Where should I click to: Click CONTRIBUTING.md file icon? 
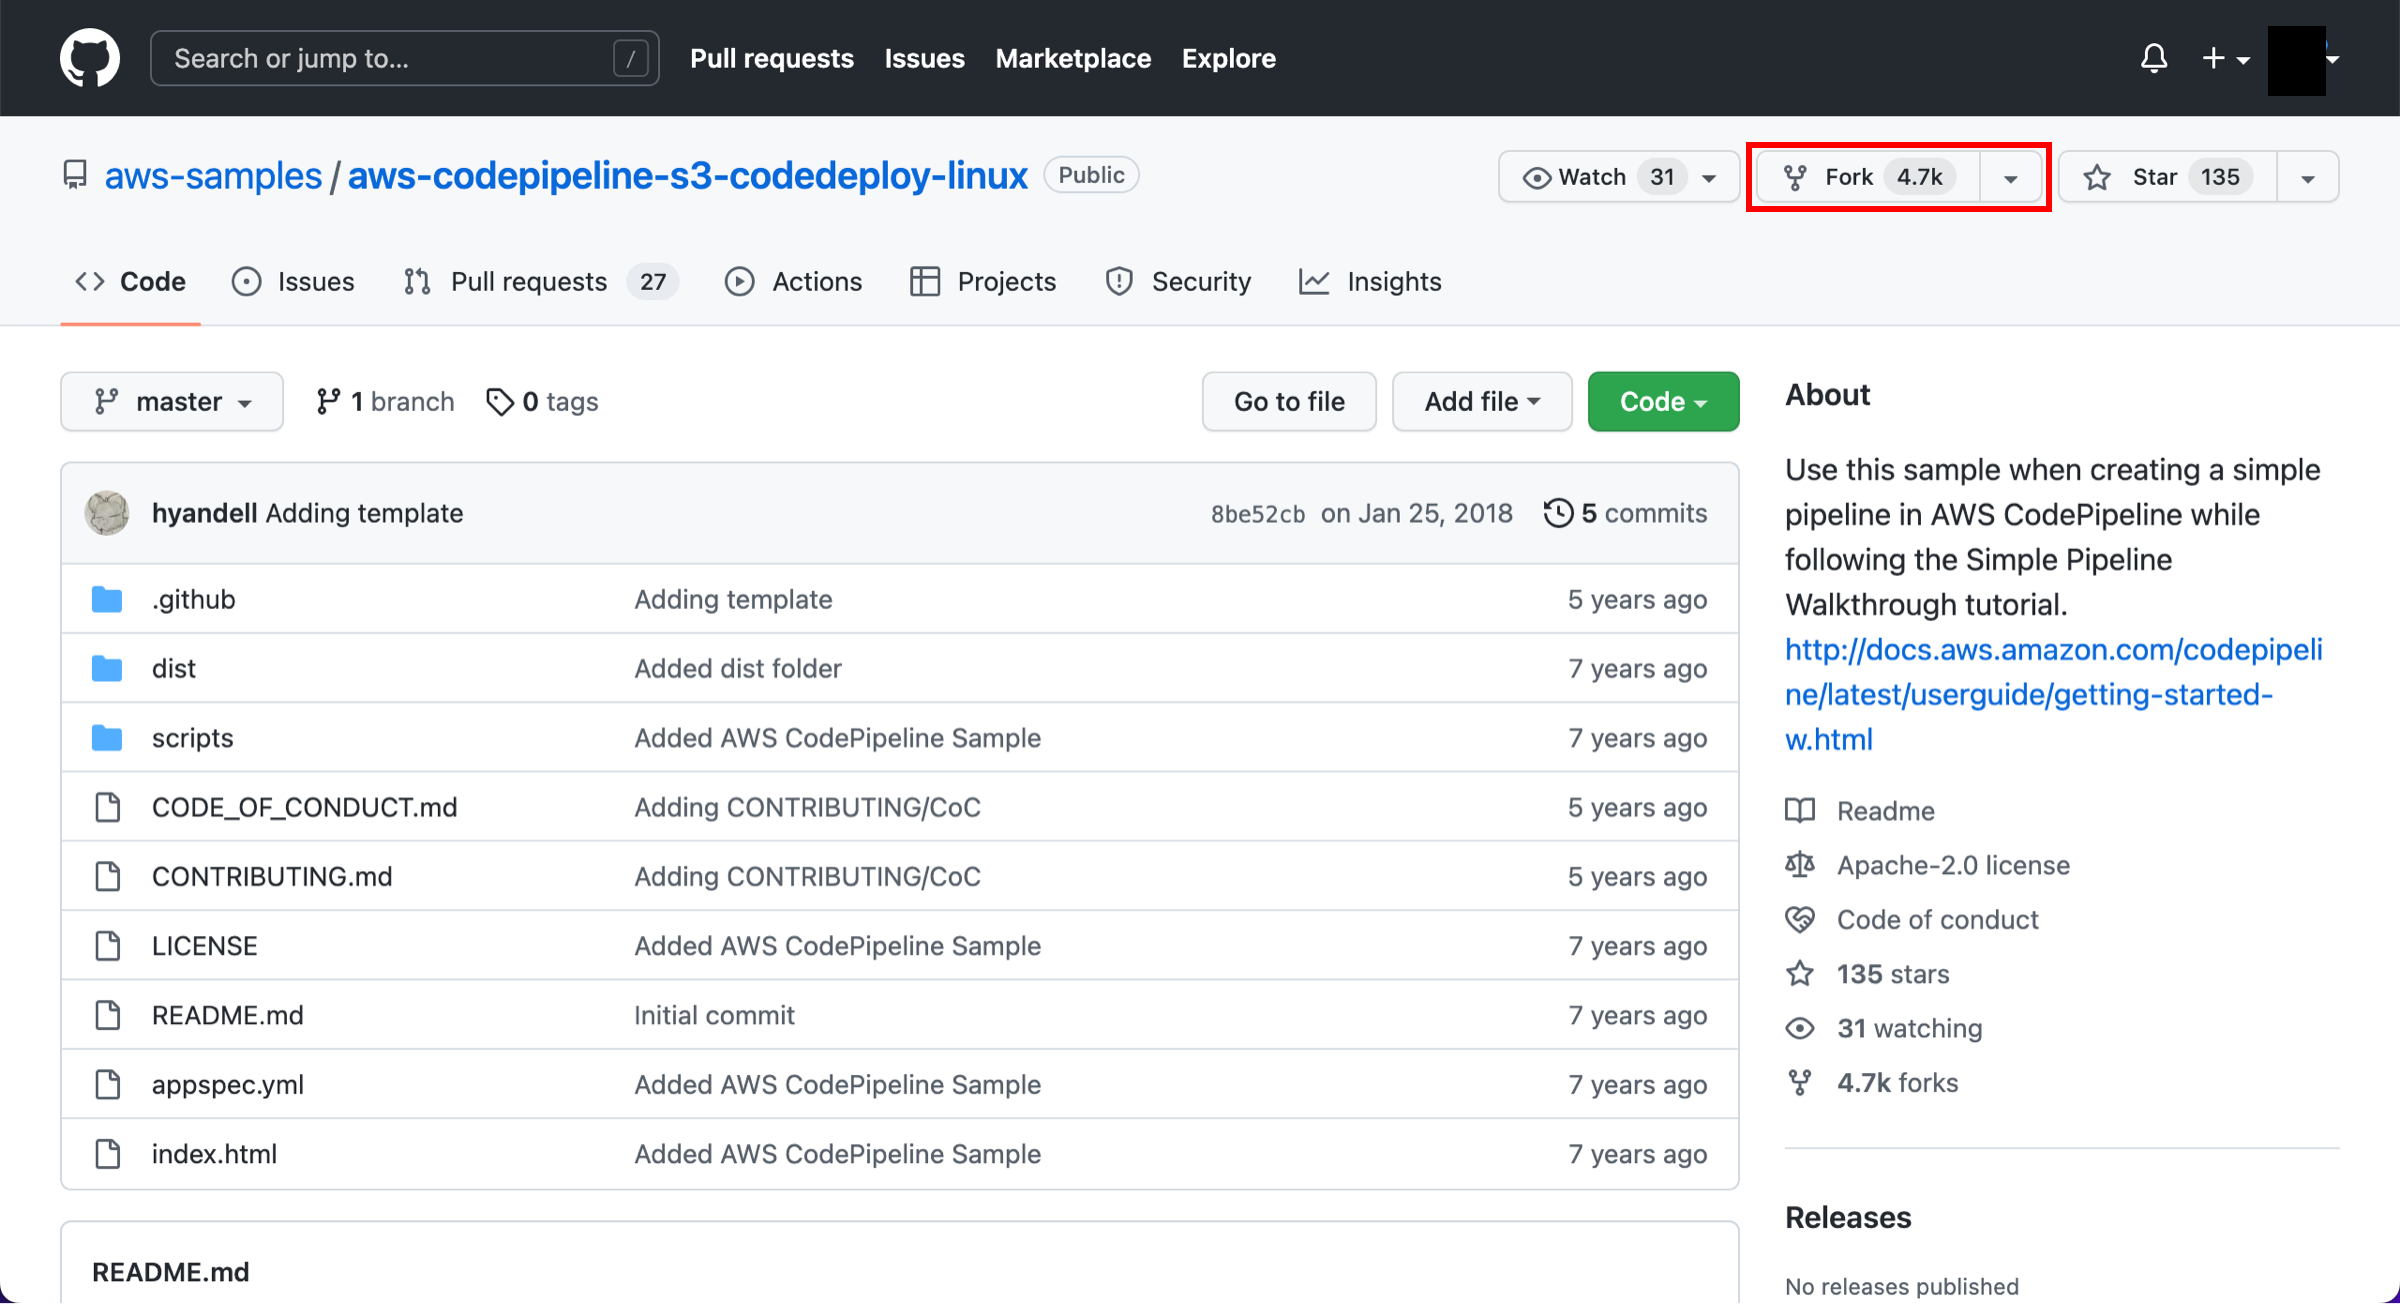(x=107, y=876)
